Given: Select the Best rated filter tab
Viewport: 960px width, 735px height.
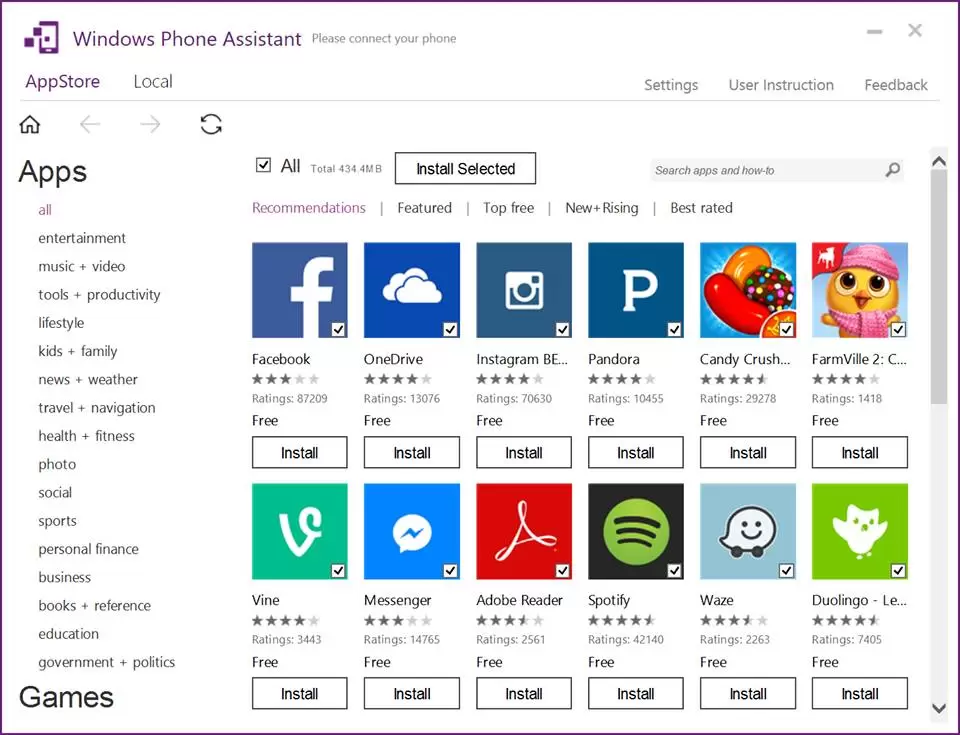Looking at the screenshot, I should 701,208.
